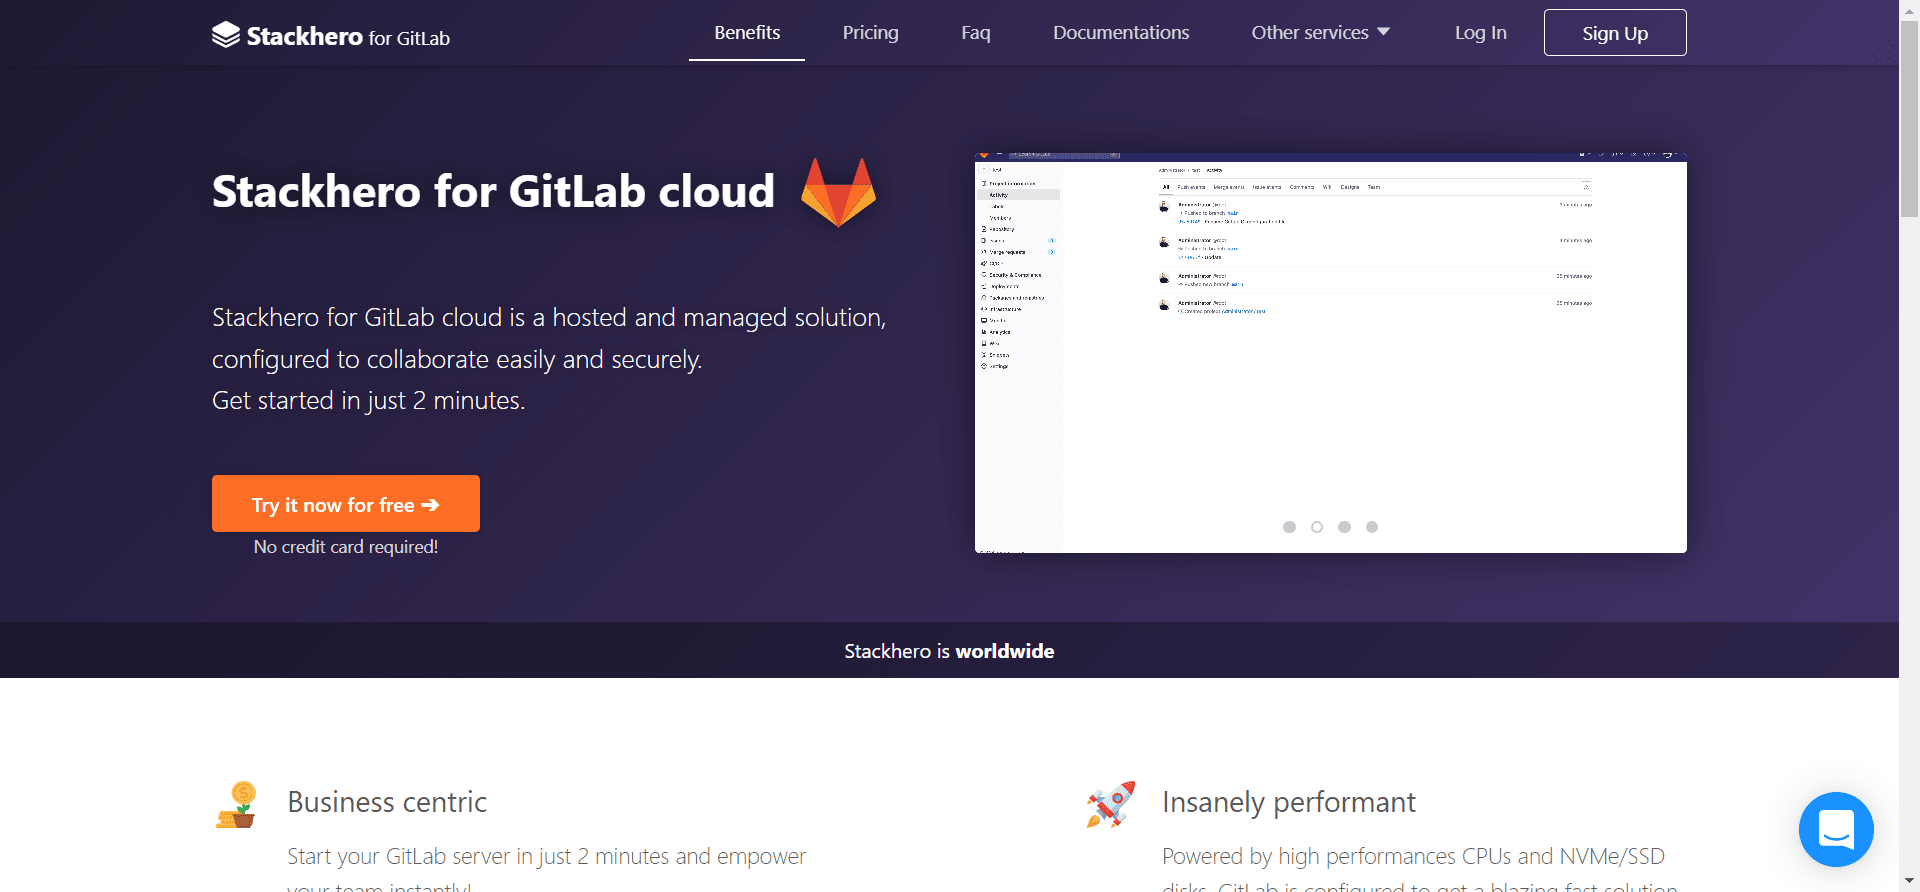1920x892 pixels.
Task: Go to the Benefits tab
Action: tap(746, 33)
